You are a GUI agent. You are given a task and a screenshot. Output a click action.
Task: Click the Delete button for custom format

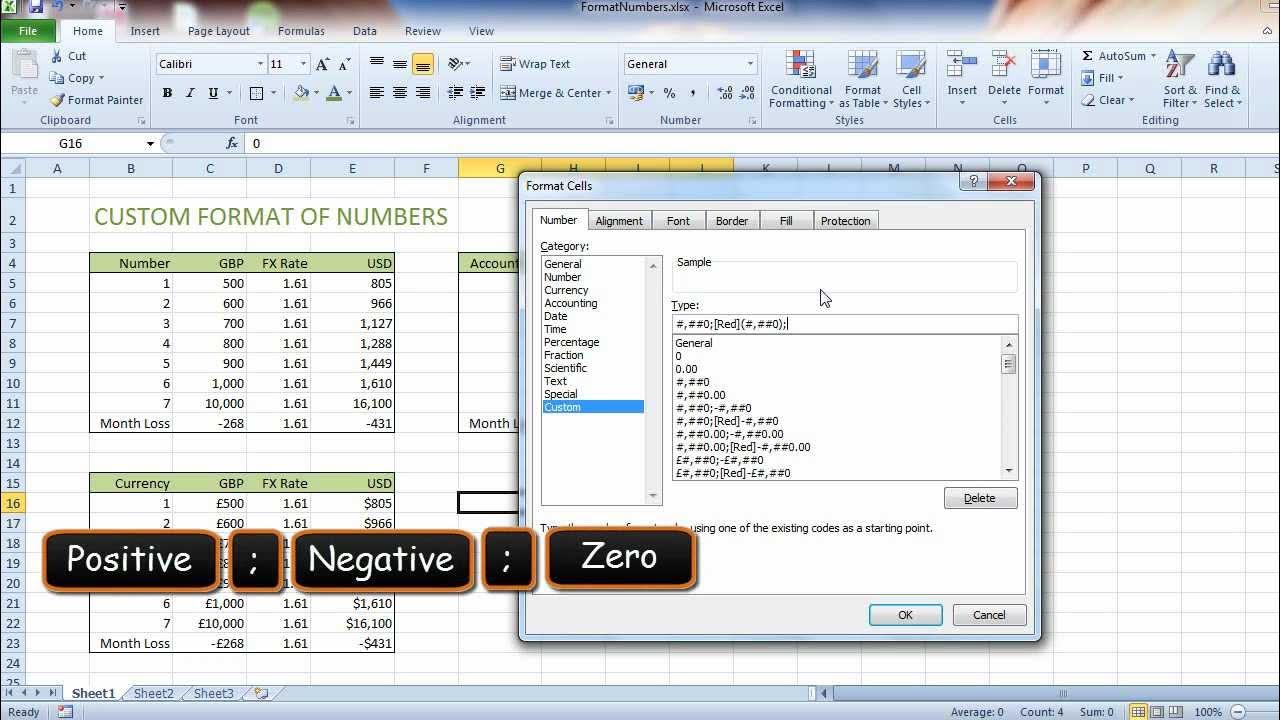pyautogui.click(x=979, y=497)
